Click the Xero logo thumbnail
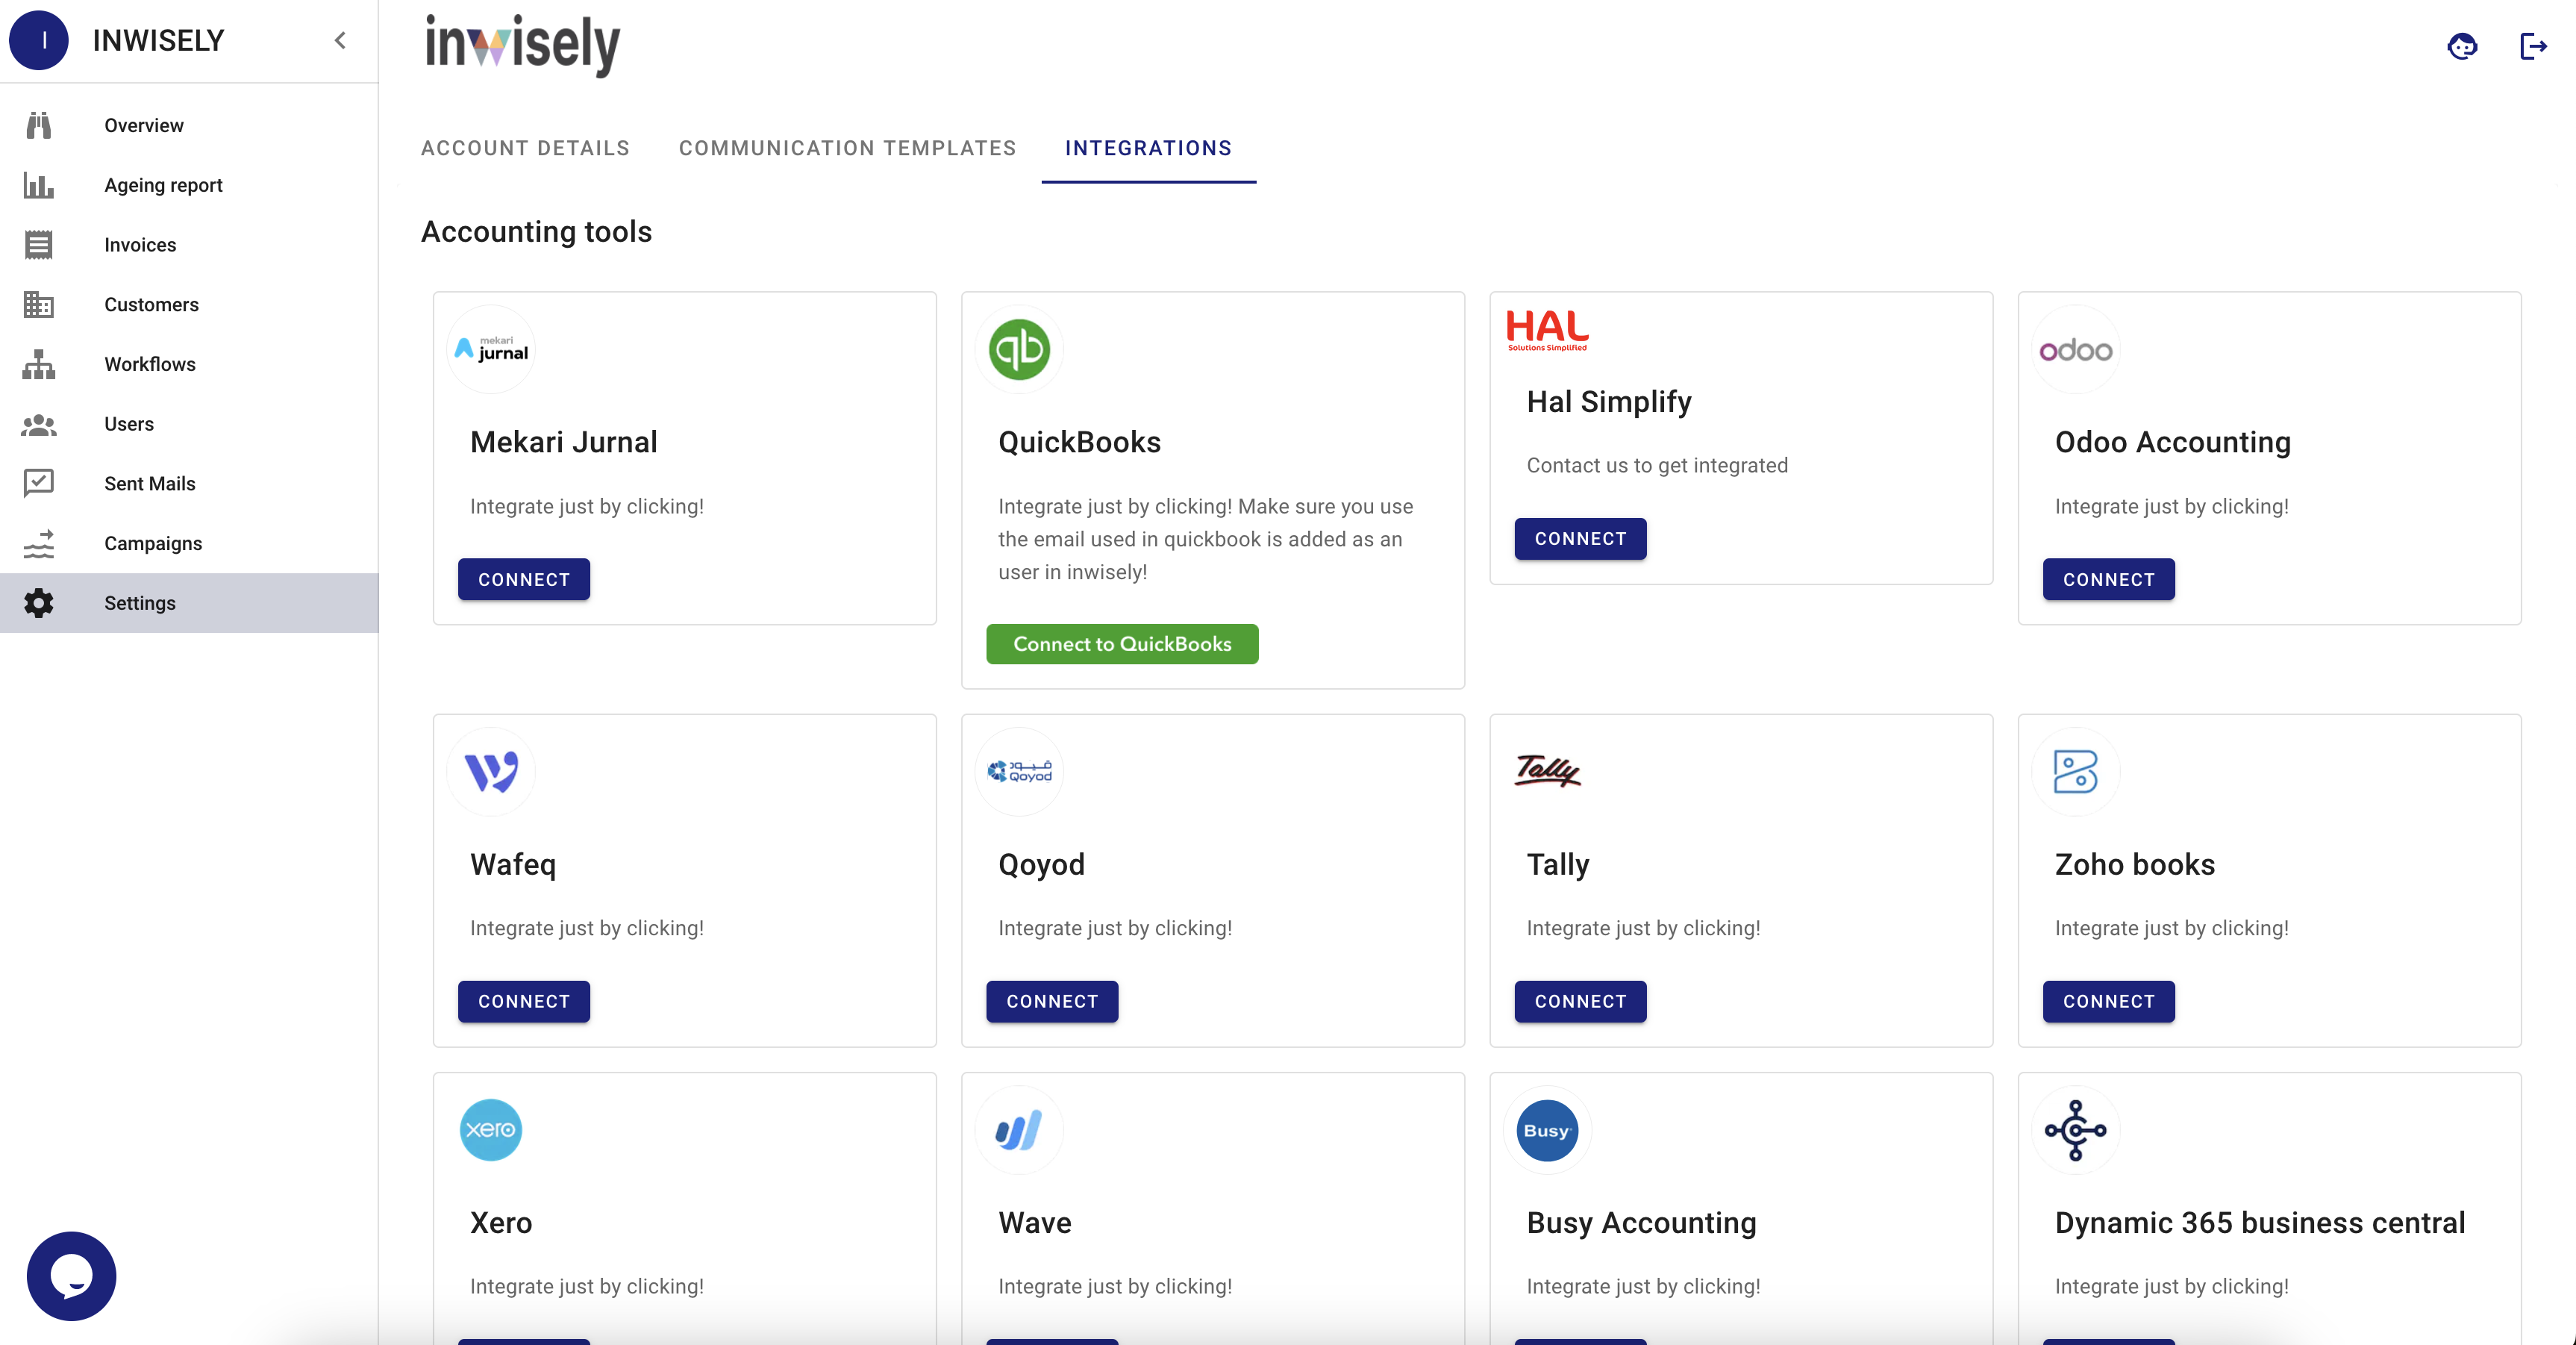 (x=490, y=1130)
